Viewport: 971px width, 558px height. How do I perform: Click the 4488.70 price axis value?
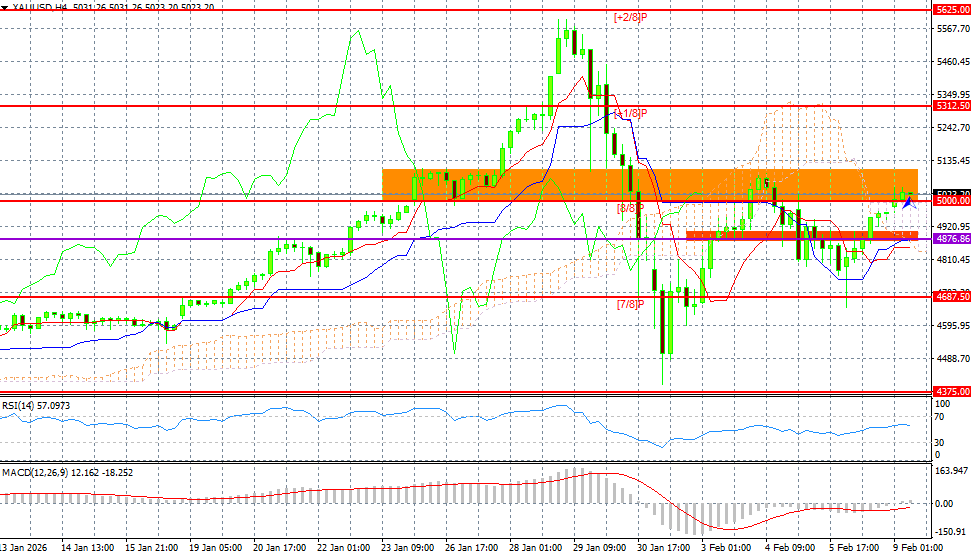pyautogui.click(x=953, y=359)
